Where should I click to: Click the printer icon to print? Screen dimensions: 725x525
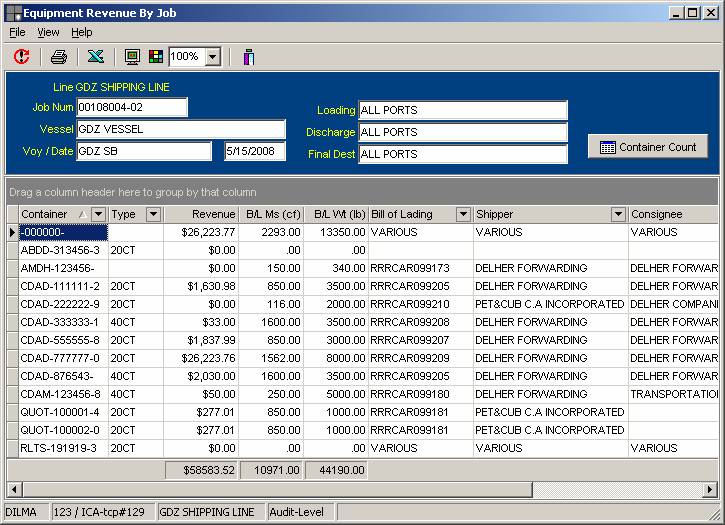tap(59, 57)
